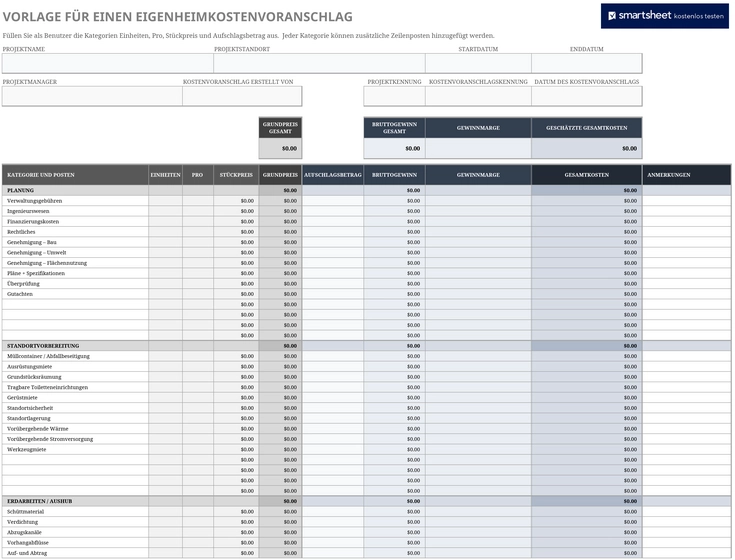The height and width of the screenshot is (560, 735).
Task: Click the Genehmigung – Flächennutzung row label
Action: 47,263
